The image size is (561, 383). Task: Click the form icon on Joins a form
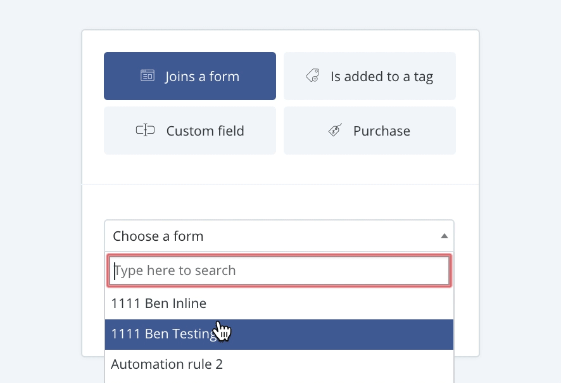tap(147, 76)
